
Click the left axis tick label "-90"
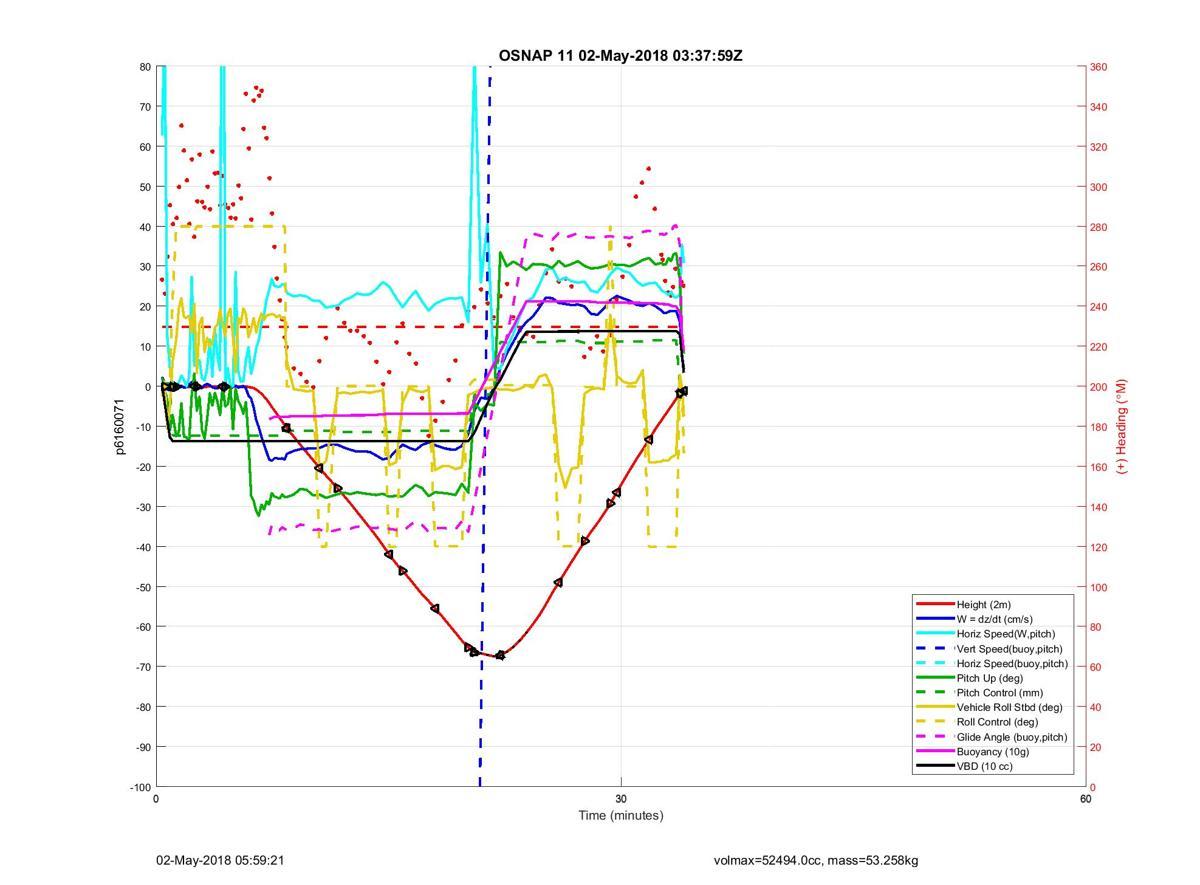tap(142, 747)
